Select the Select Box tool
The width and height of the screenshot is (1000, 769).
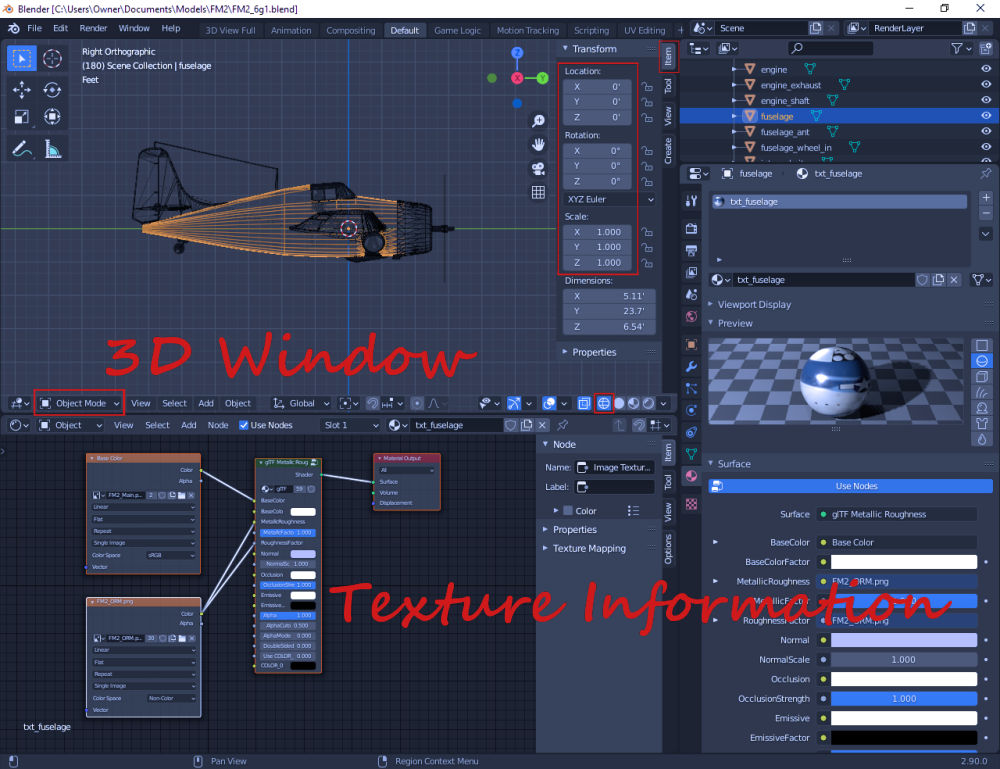point(21,59)
